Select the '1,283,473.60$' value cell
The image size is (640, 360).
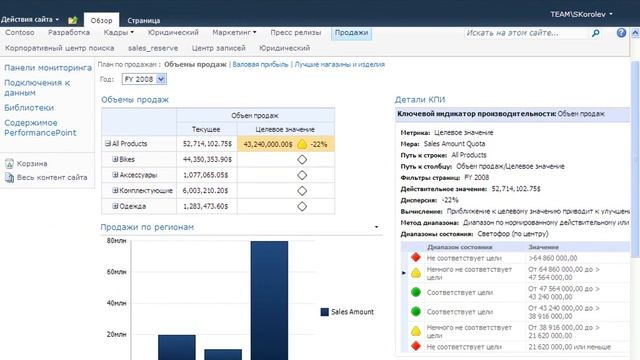coord(207,207)
